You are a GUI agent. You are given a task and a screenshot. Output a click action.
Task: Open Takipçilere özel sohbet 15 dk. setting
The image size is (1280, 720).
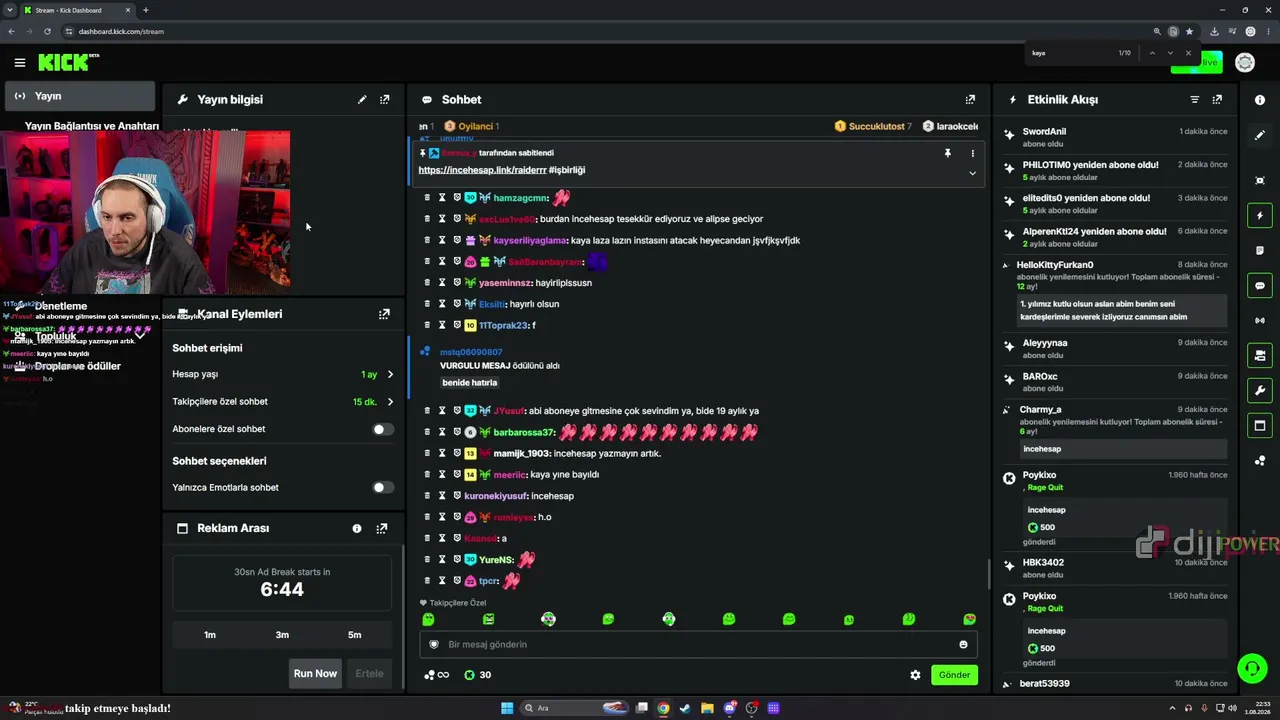(283, 402)
